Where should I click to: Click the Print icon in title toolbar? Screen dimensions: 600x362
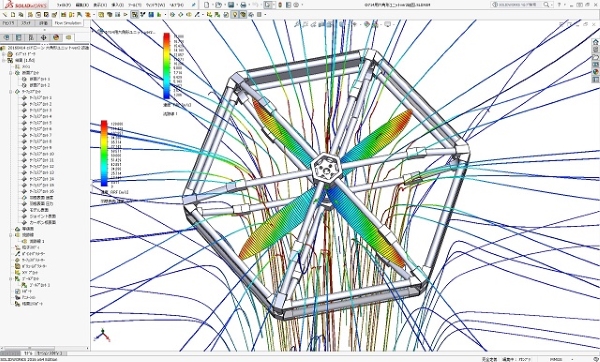coord(243,5)
